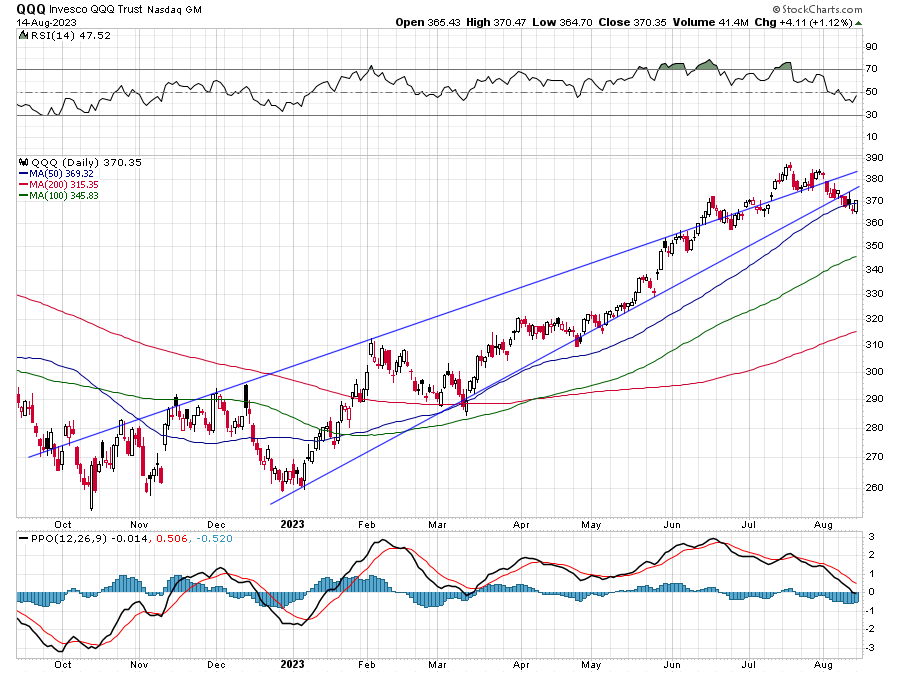Click the 350 price axis label
900x673 pixels.
(874, 246)
